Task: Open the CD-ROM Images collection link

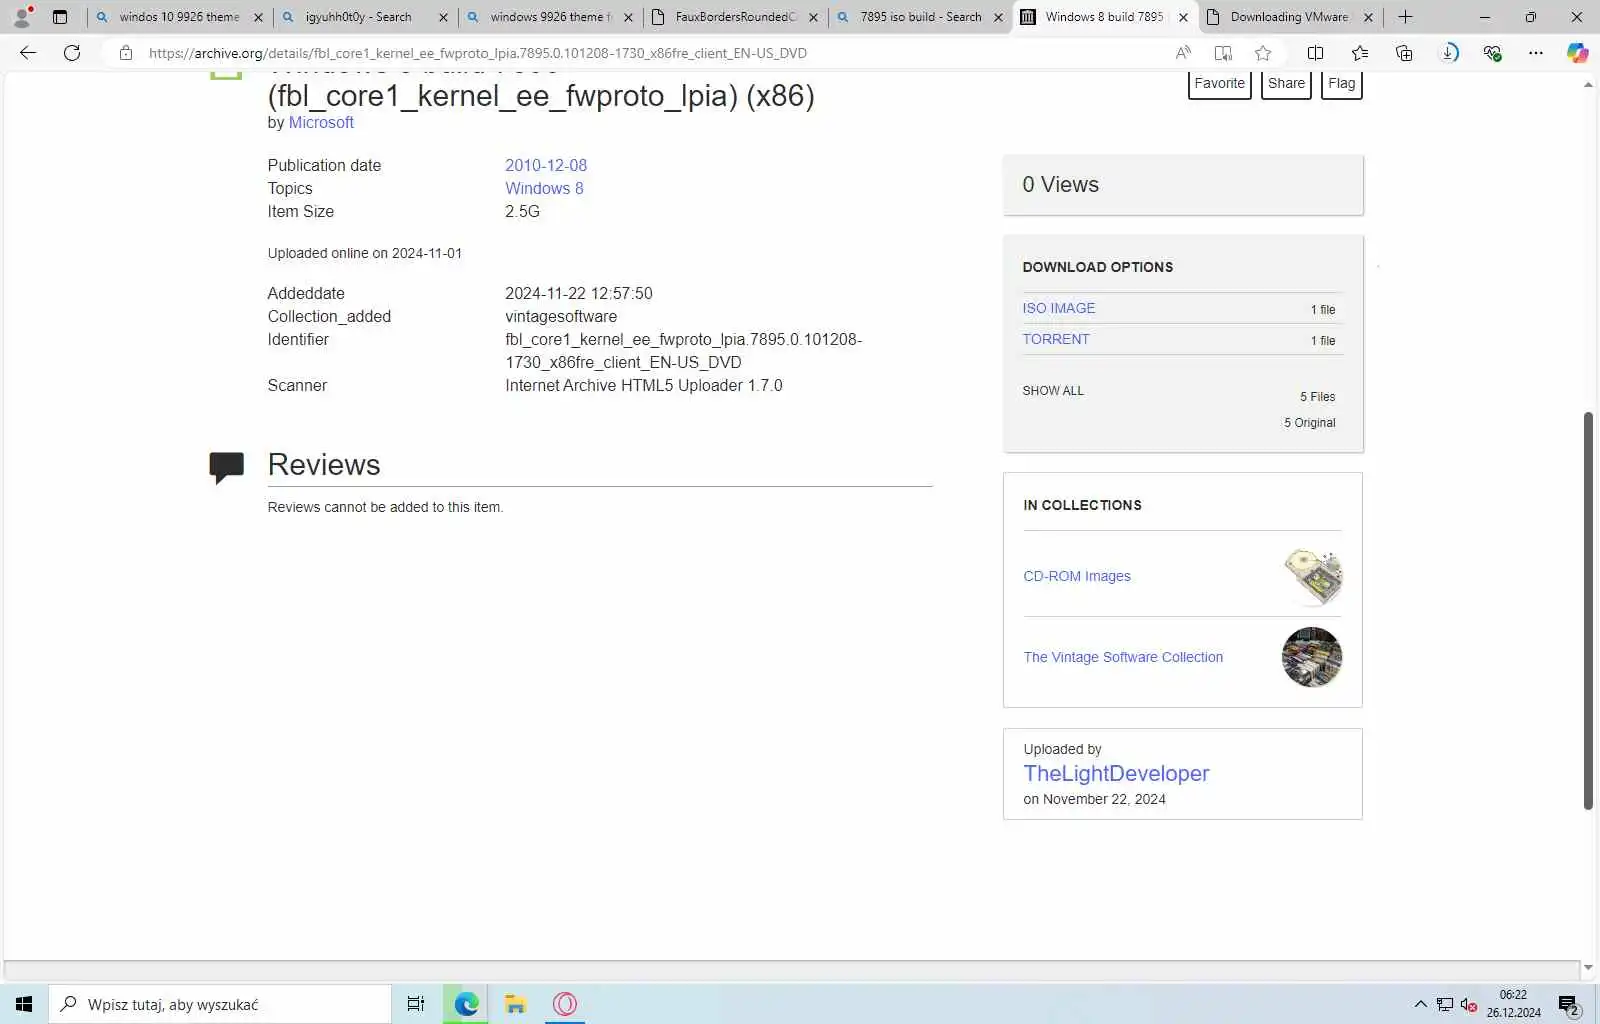Action: pos(1077,576)
